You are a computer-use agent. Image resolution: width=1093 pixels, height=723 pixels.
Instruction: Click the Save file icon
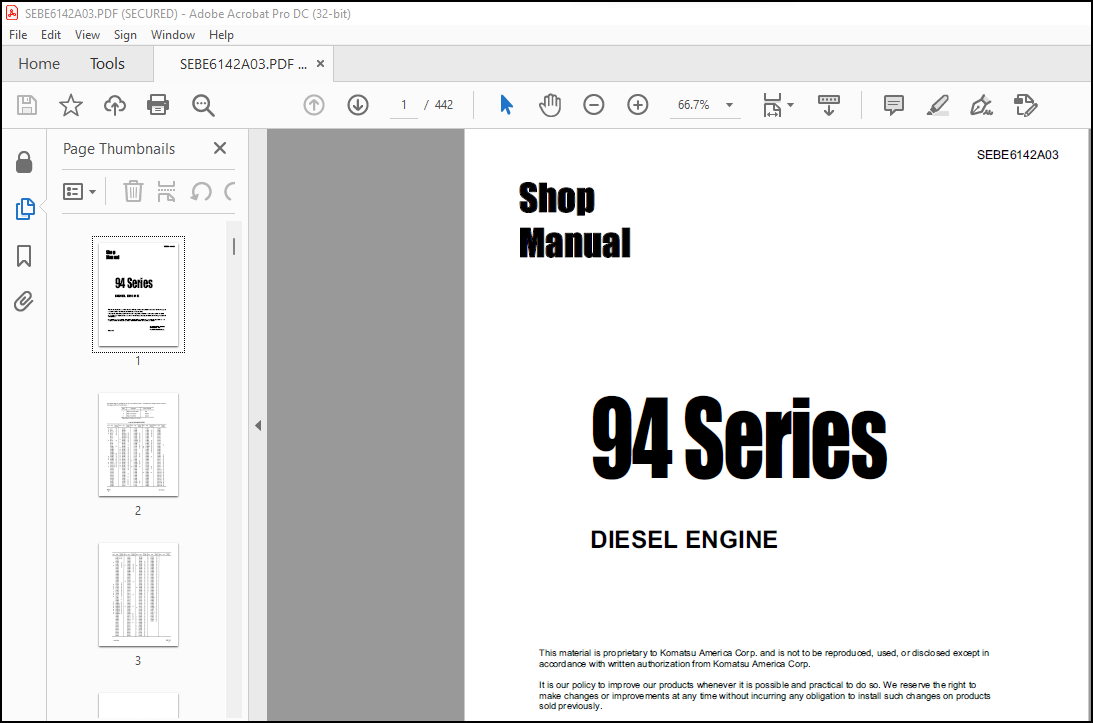click(26, 105)
